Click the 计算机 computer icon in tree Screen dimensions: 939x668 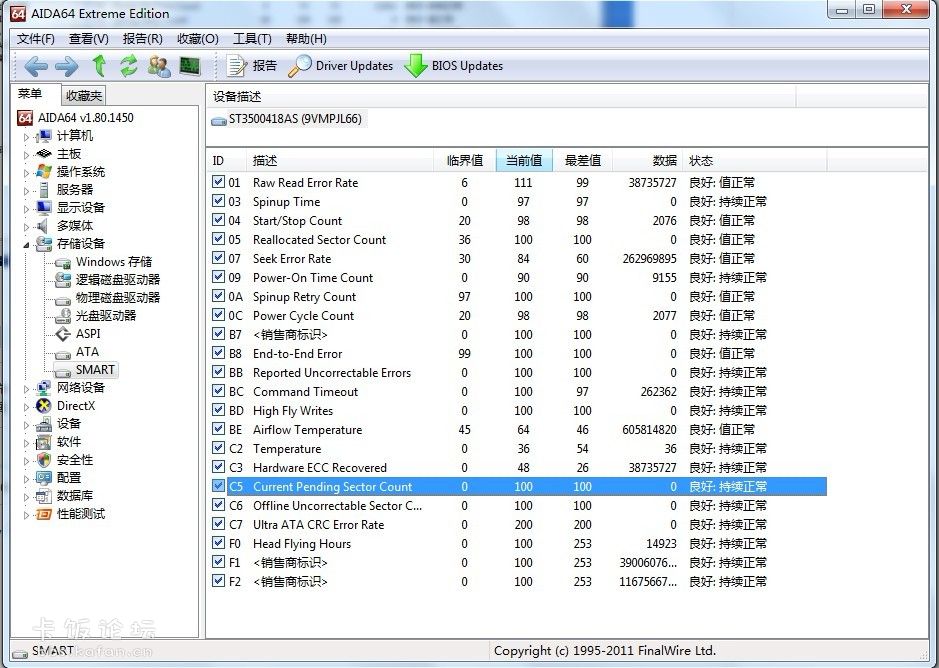[44, 136]
